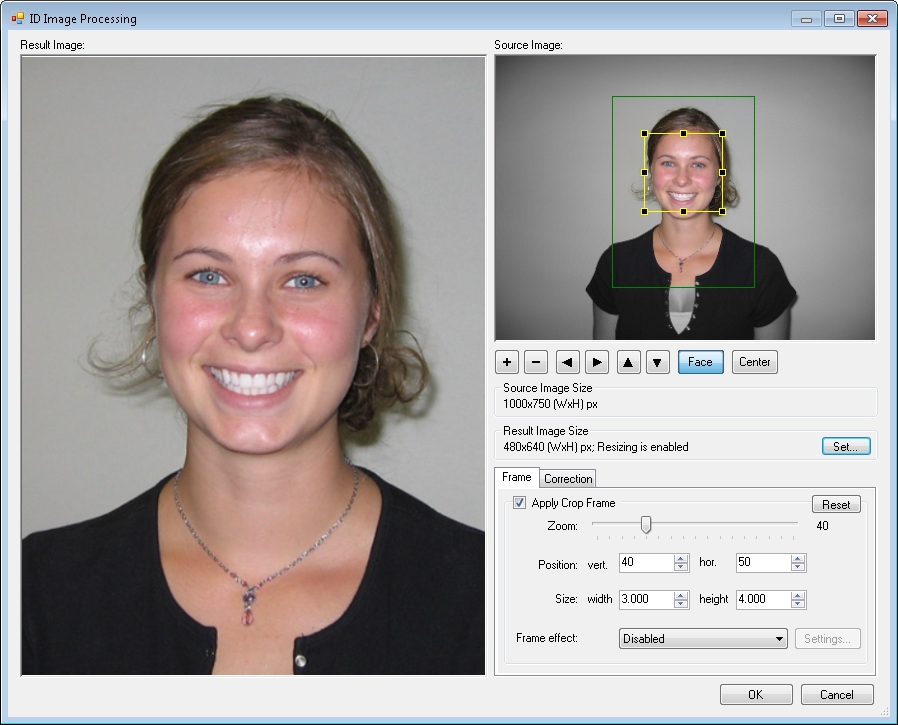Toggle the Face detection button
This screenshot has height=725, width=898.
pyautogui.click(x=700, y=362)
